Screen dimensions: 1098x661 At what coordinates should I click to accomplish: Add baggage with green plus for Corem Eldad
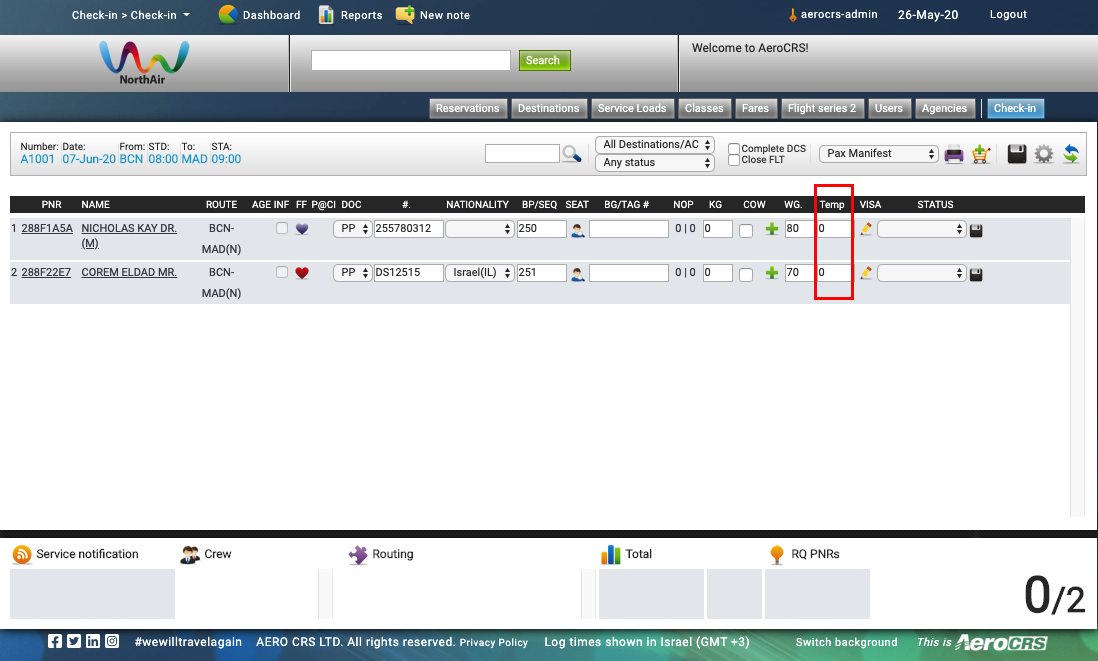click(772, 273)
